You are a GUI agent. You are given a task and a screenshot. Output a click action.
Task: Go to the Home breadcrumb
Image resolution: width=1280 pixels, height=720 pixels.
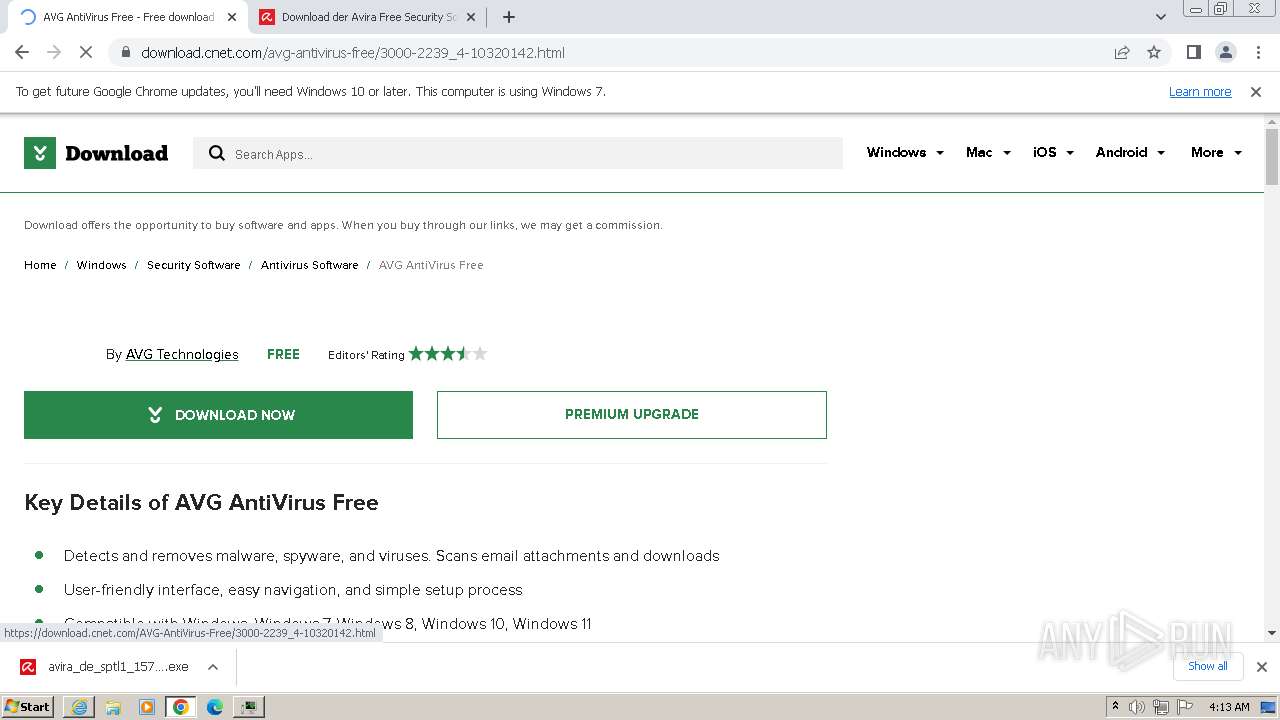coord(40,265)
